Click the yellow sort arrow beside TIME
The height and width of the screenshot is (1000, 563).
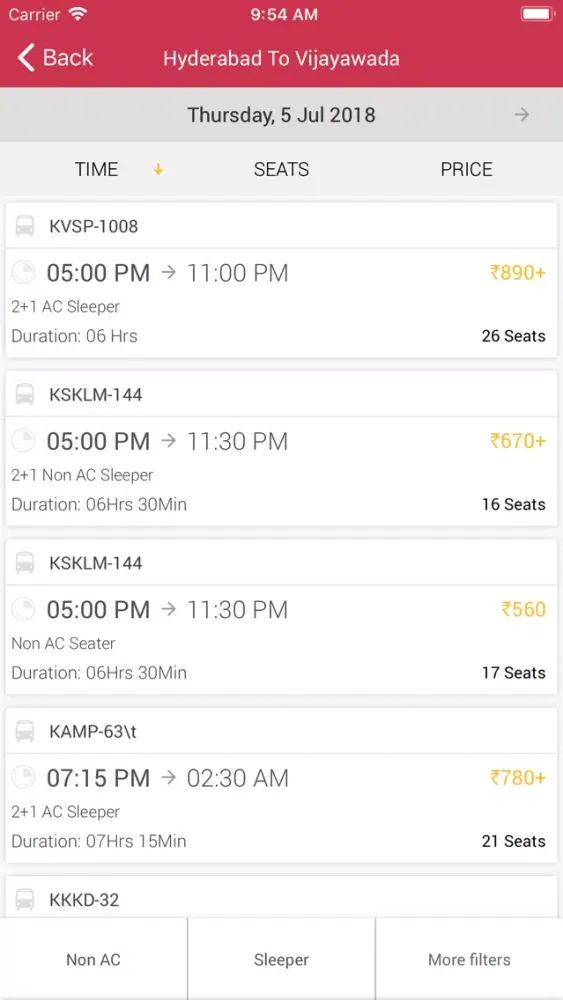158,170
